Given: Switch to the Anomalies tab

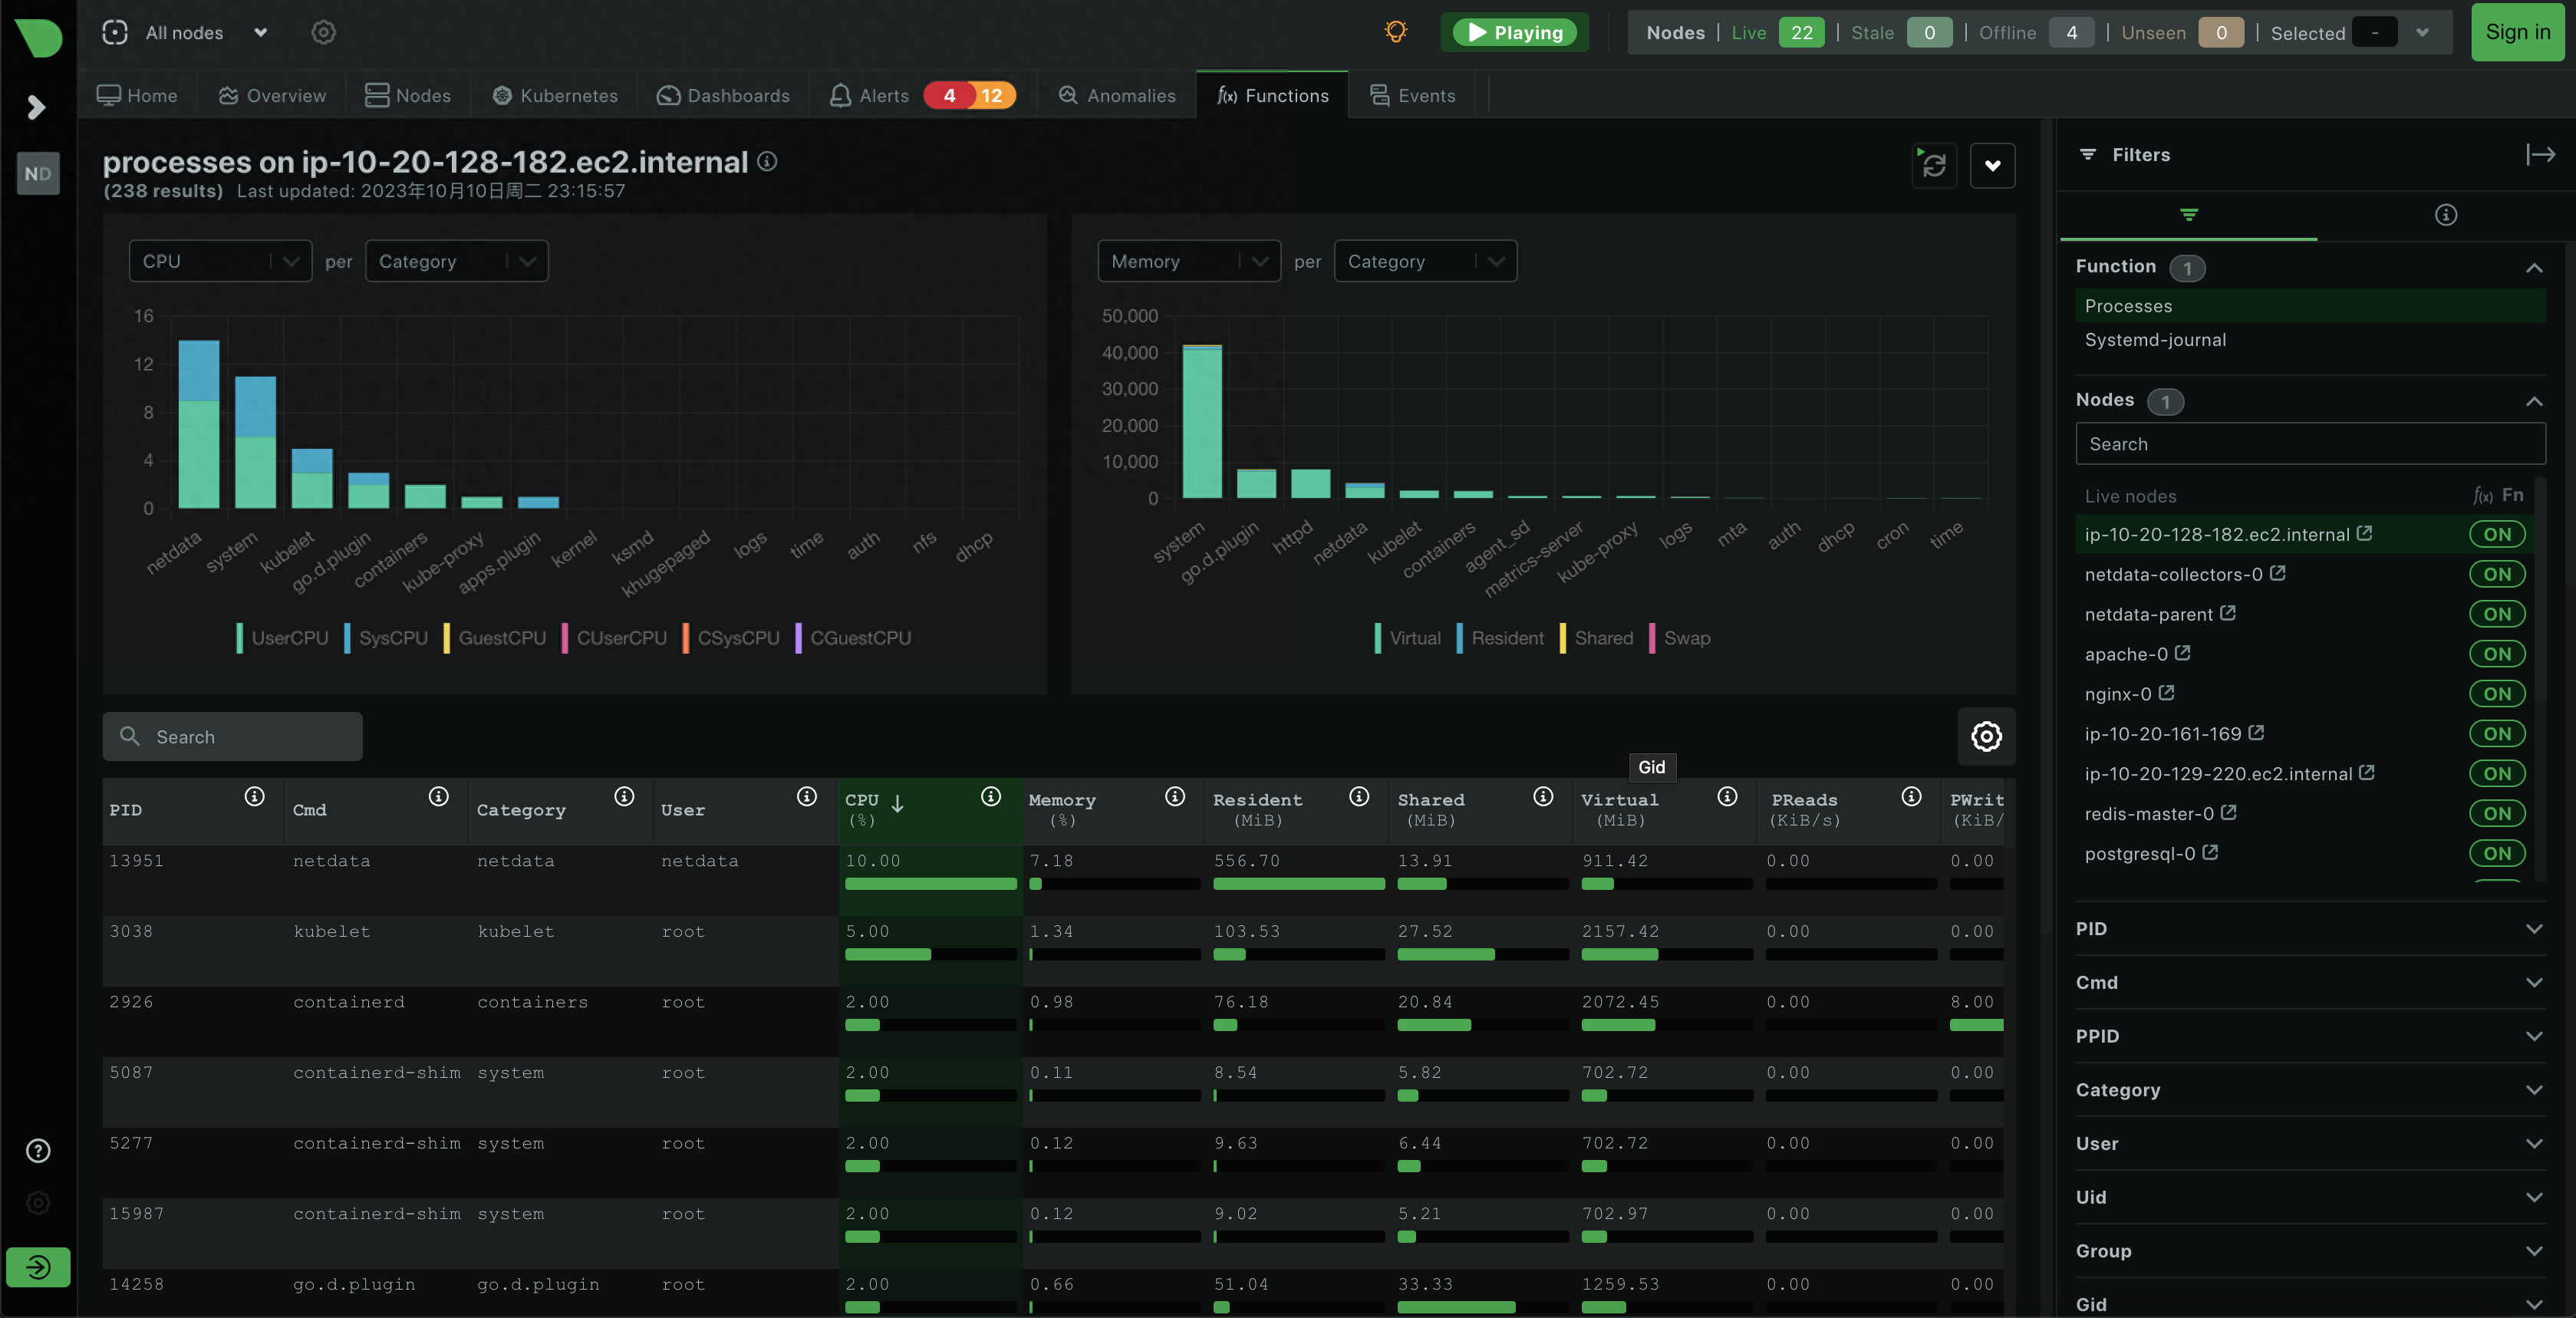Looking at the screenshot, I should click(x=1117, y=95).
